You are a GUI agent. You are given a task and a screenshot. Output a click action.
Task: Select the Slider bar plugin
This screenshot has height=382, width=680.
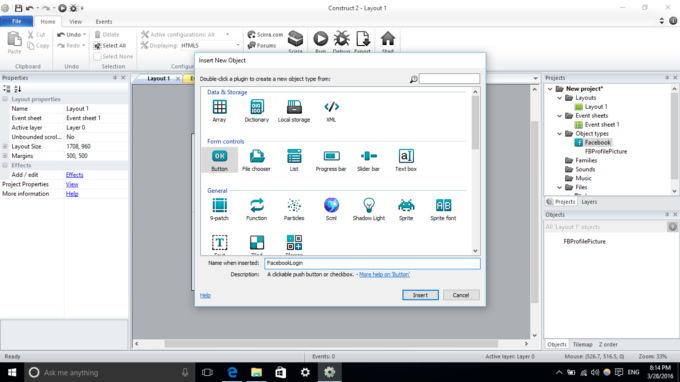tap(368, 160)
